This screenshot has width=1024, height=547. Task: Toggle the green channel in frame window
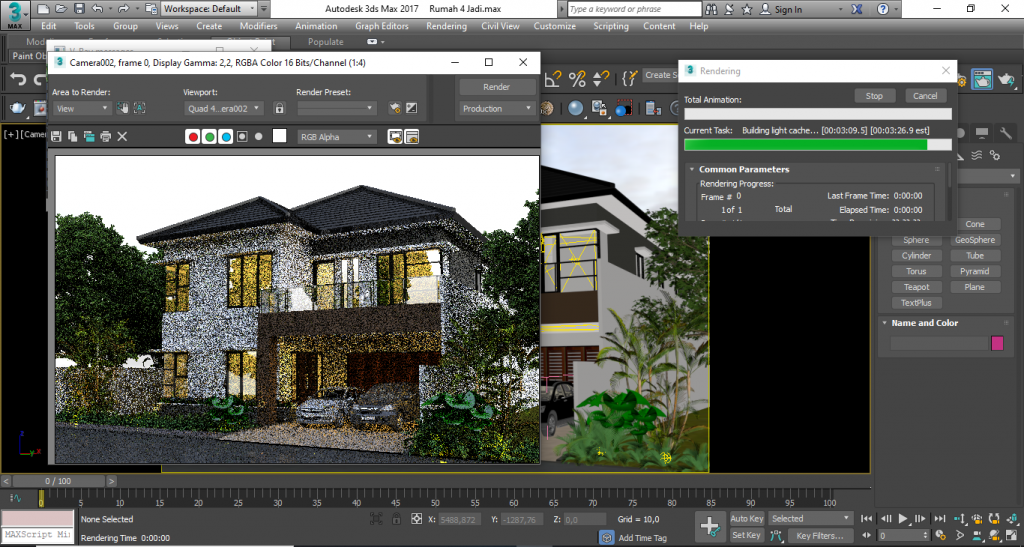coord(209,136)
